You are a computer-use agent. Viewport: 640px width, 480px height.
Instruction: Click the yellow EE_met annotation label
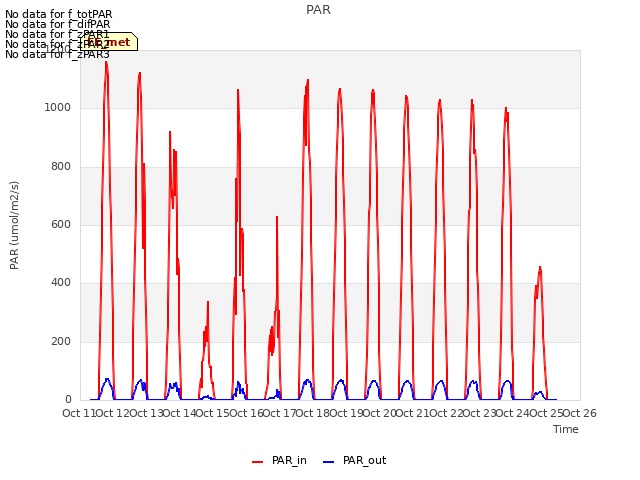click(109, 42)
